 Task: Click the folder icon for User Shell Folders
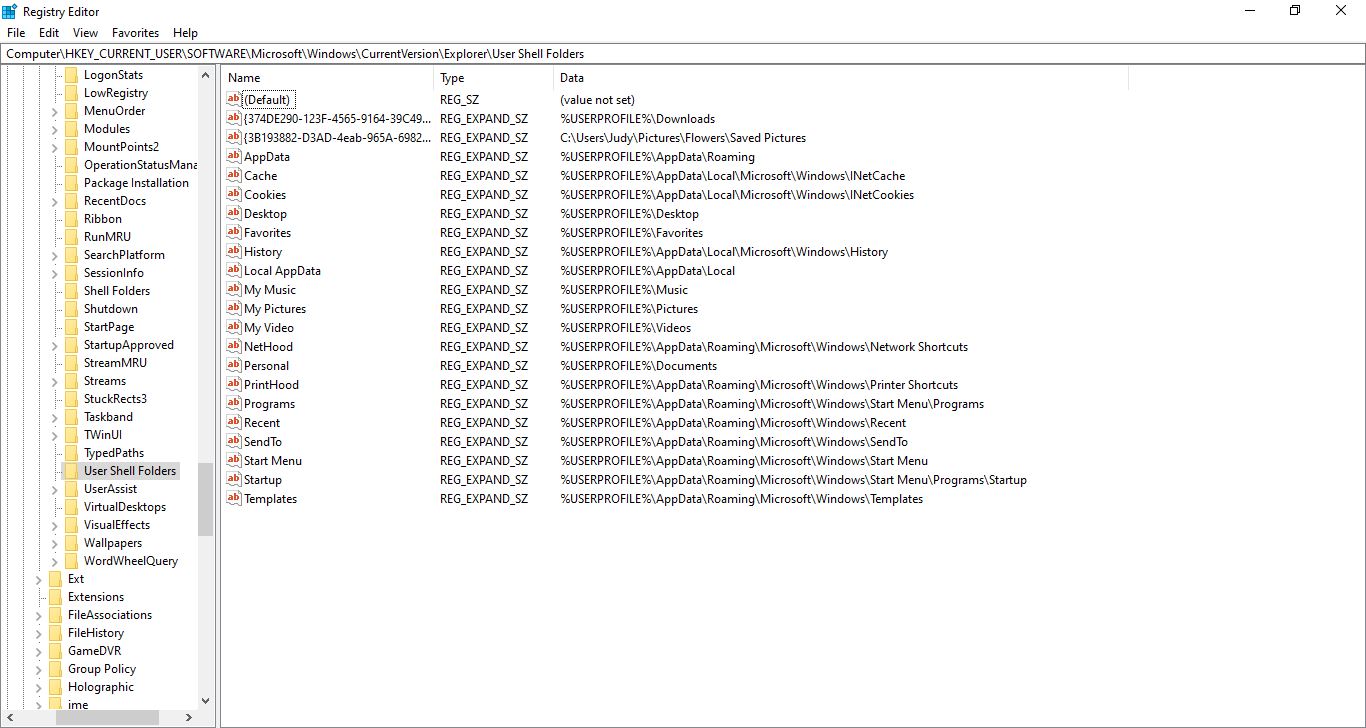pyautogui.click(x=71, y=470)
